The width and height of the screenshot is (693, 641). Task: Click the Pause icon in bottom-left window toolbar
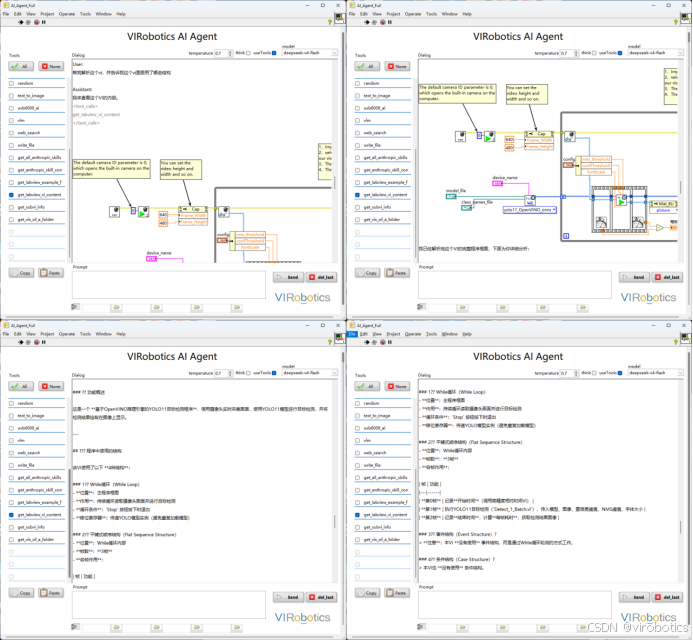pyautogui.click(x=44, y=342)
